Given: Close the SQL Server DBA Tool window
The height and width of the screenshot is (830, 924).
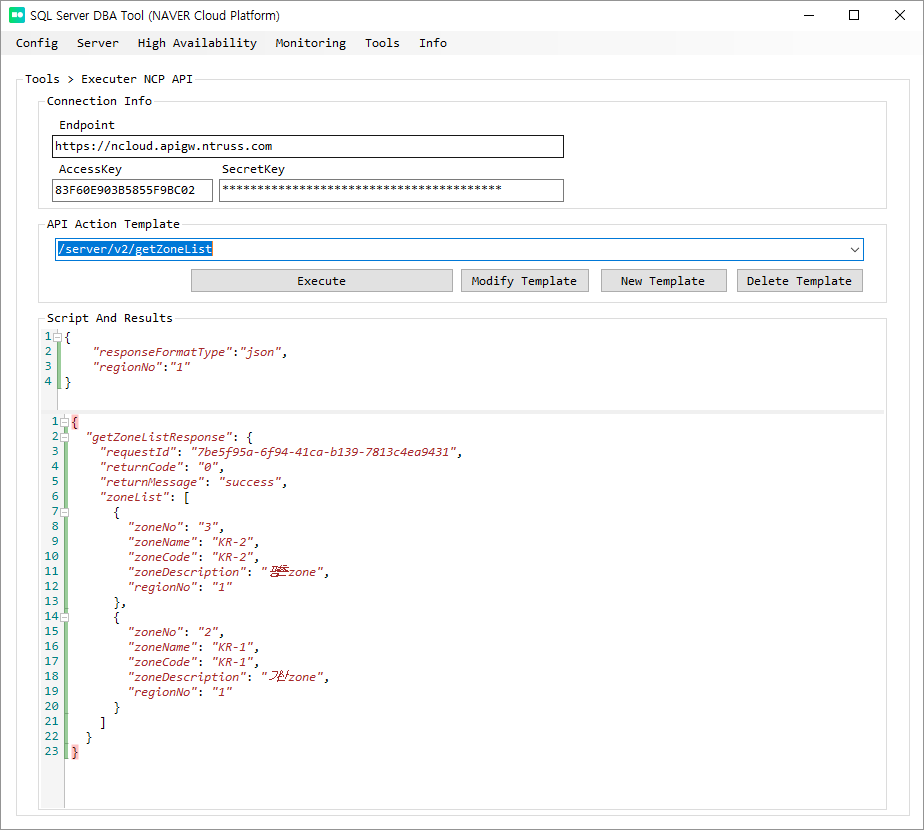Looking at the screenshot, I should (900, 15).
